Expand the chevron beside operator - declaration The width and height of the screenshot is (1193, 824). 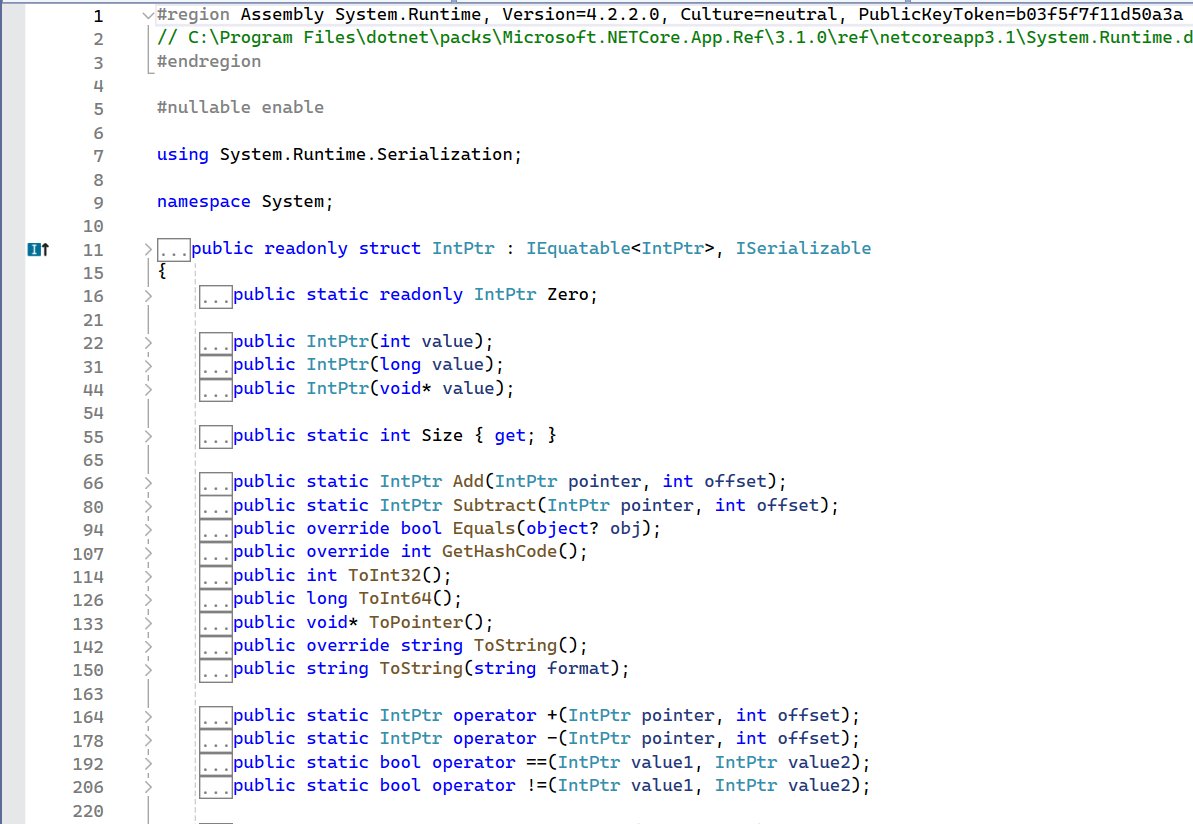pyautogui.click(x=148, y=740)
